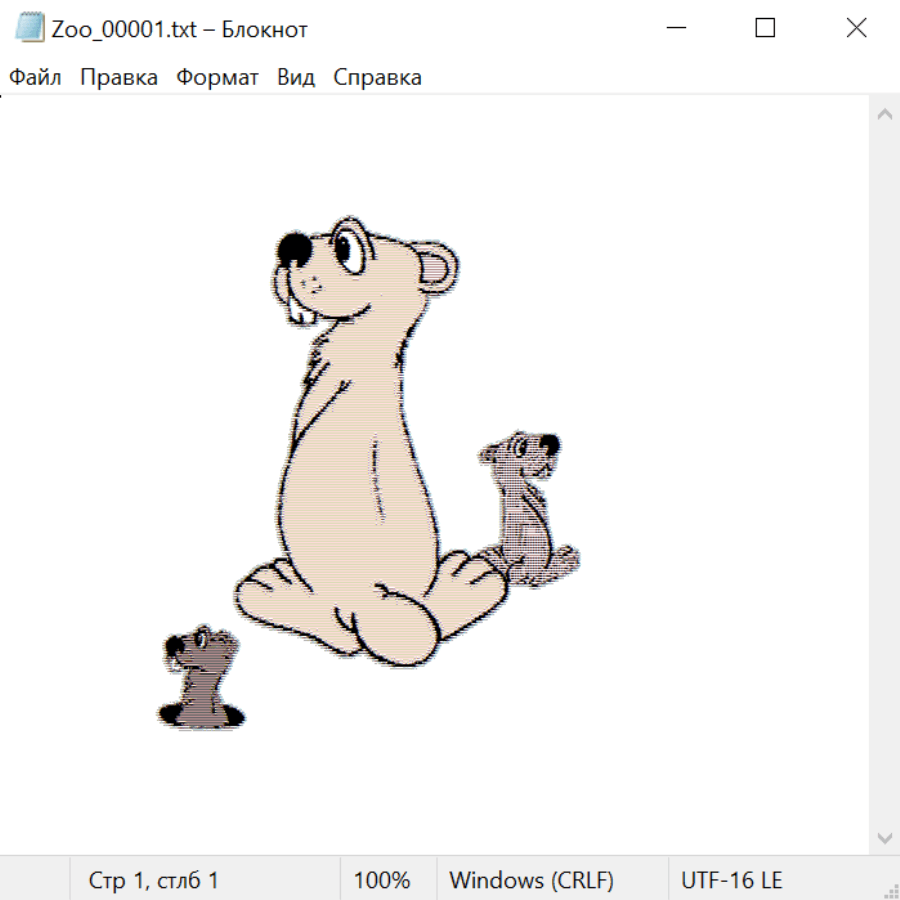Click the scroll up arrow
This screenshot has width=900, height=900.
coord(884,115)
